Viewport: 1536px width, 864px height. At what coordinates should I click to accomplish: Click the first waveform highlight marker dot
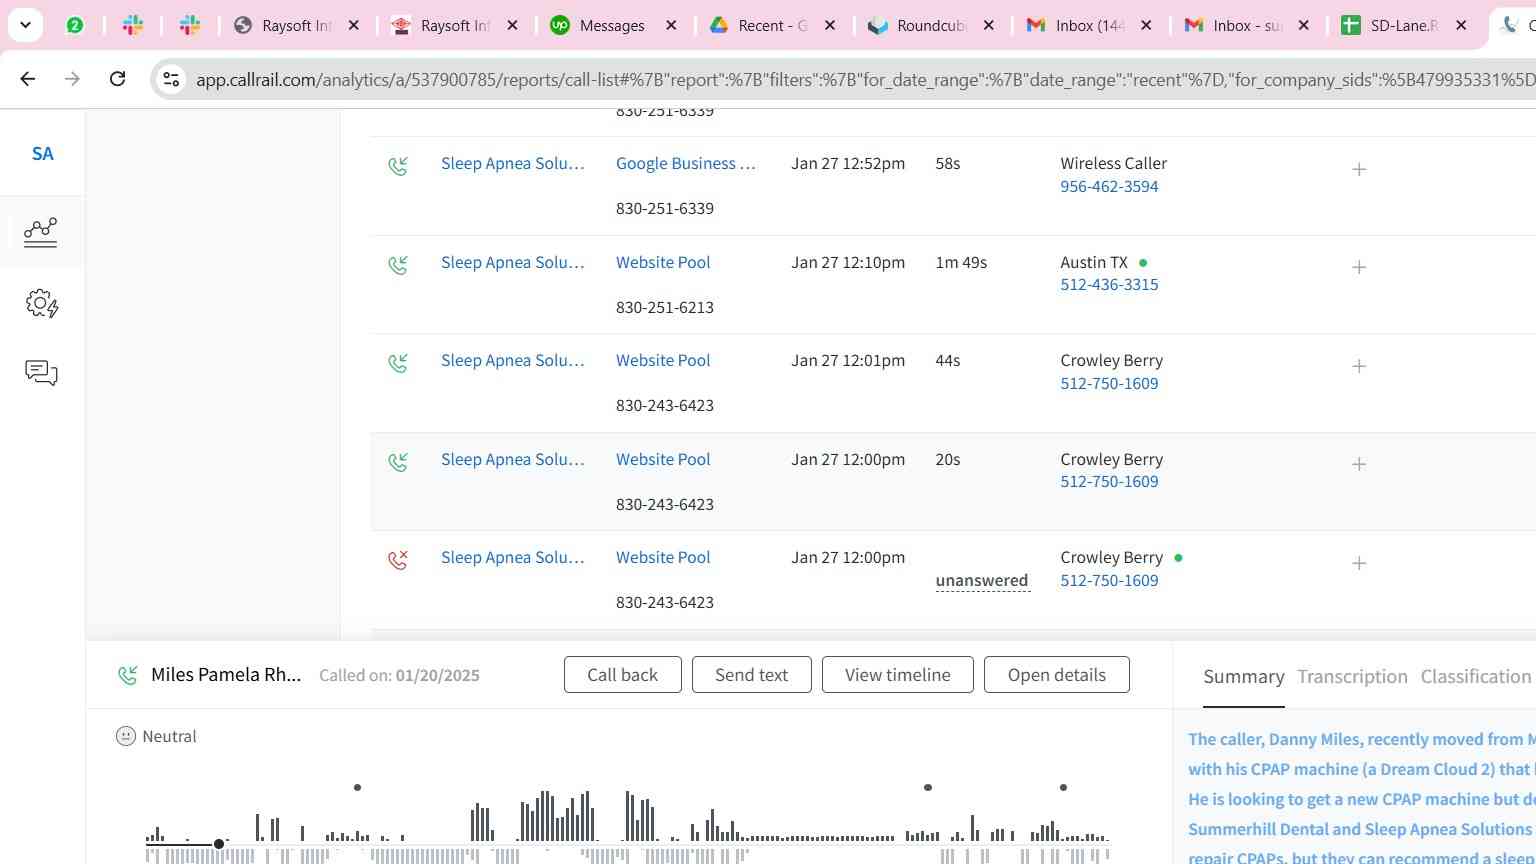[357, 788]
